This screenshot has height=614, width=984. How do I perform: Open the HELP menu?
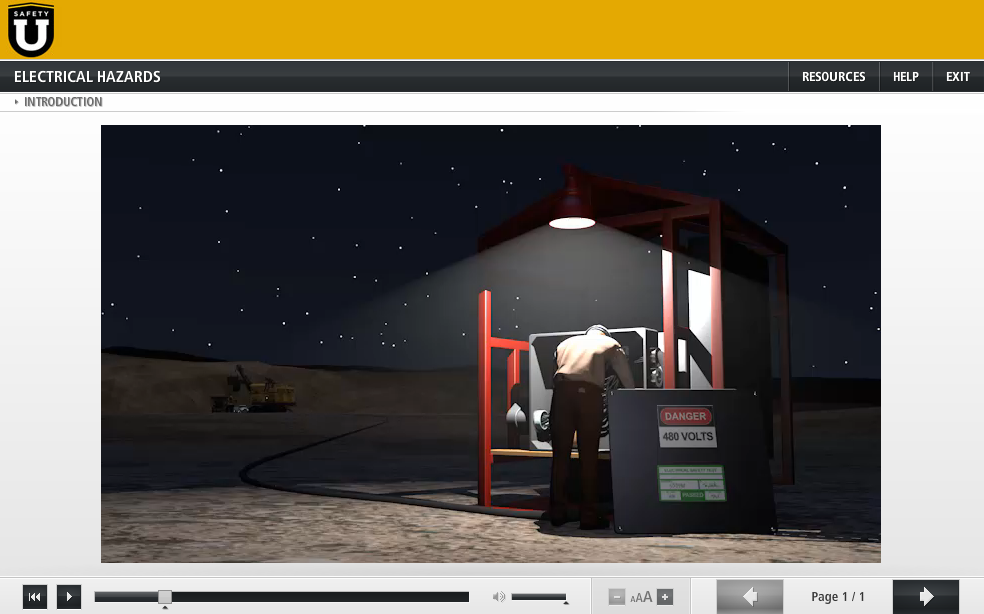906,77
